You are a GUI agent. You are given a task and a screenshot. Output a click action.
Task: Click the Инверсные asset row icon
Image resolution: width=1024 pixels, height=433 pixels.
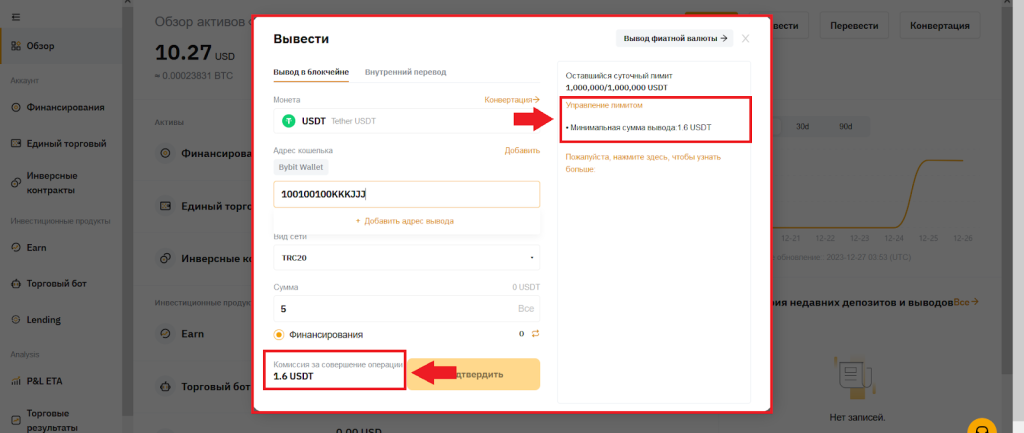point(165,259)
